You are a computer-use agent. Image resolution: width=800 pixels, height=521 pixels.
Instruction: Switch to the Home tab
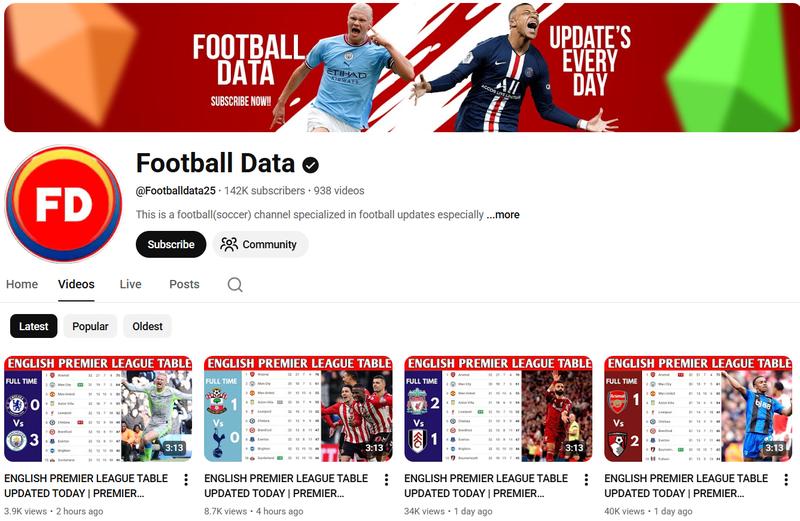22,284
